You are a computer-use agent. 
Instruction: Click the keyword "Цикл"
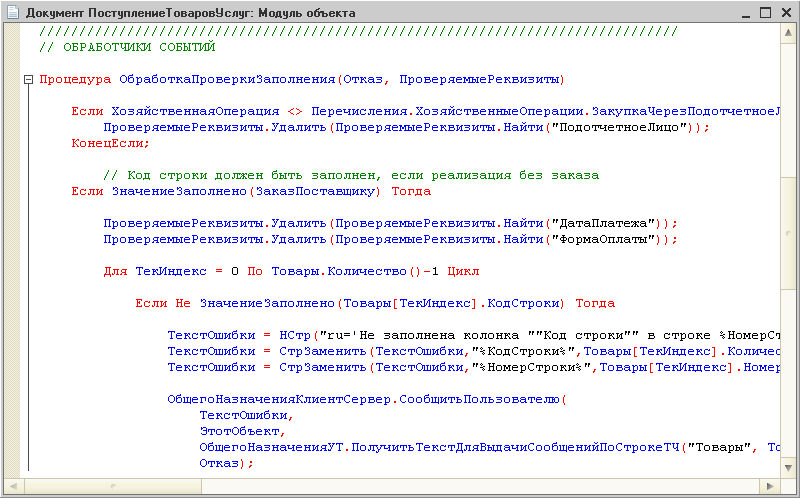point(463,271)
